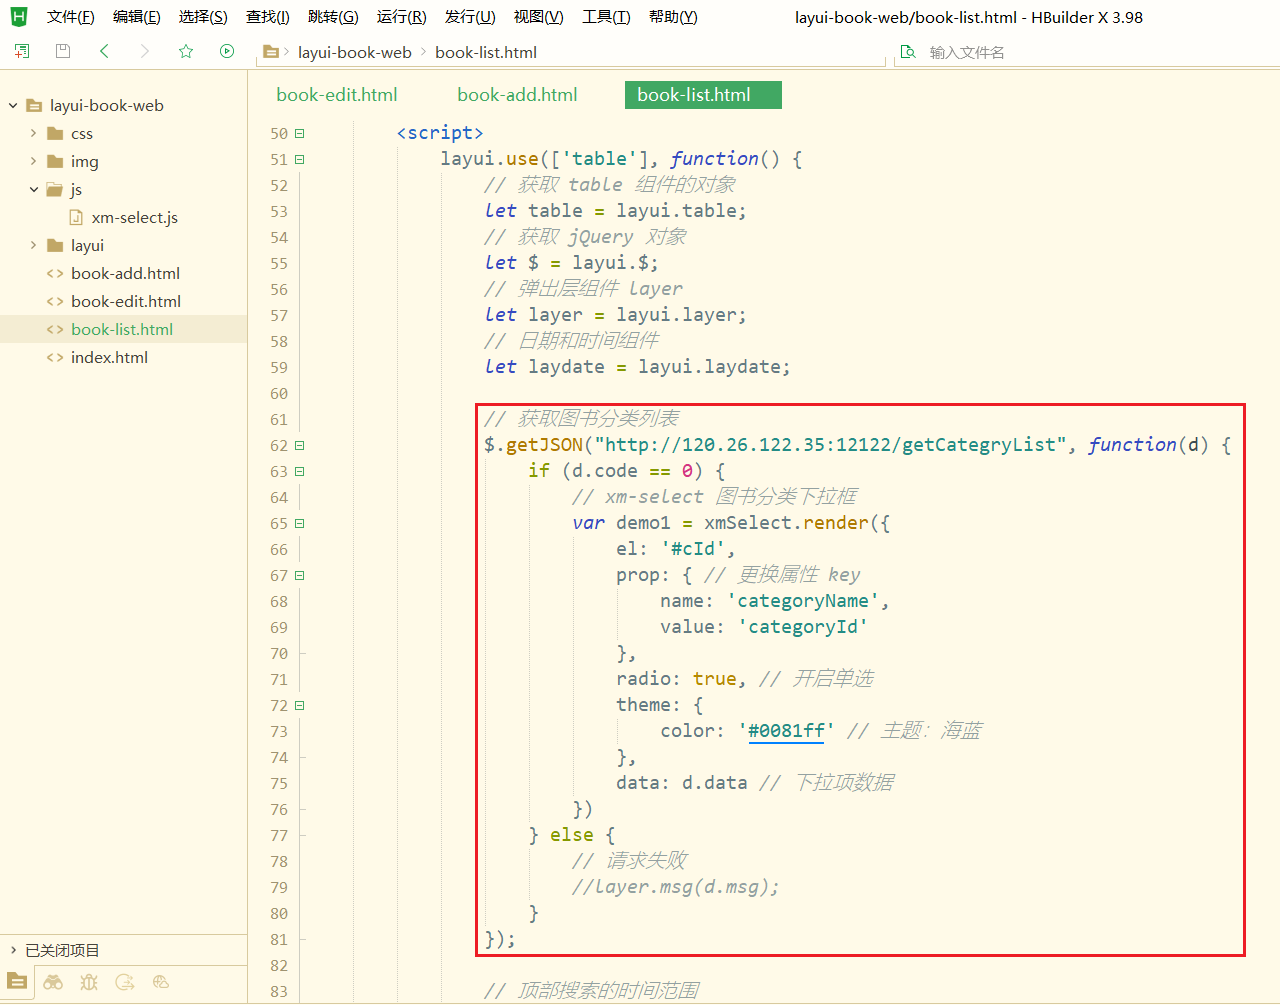Viewport: 1280px width, 1005px height.
Task: Open the 发行(U) menu
Action: tap(470, 17)
